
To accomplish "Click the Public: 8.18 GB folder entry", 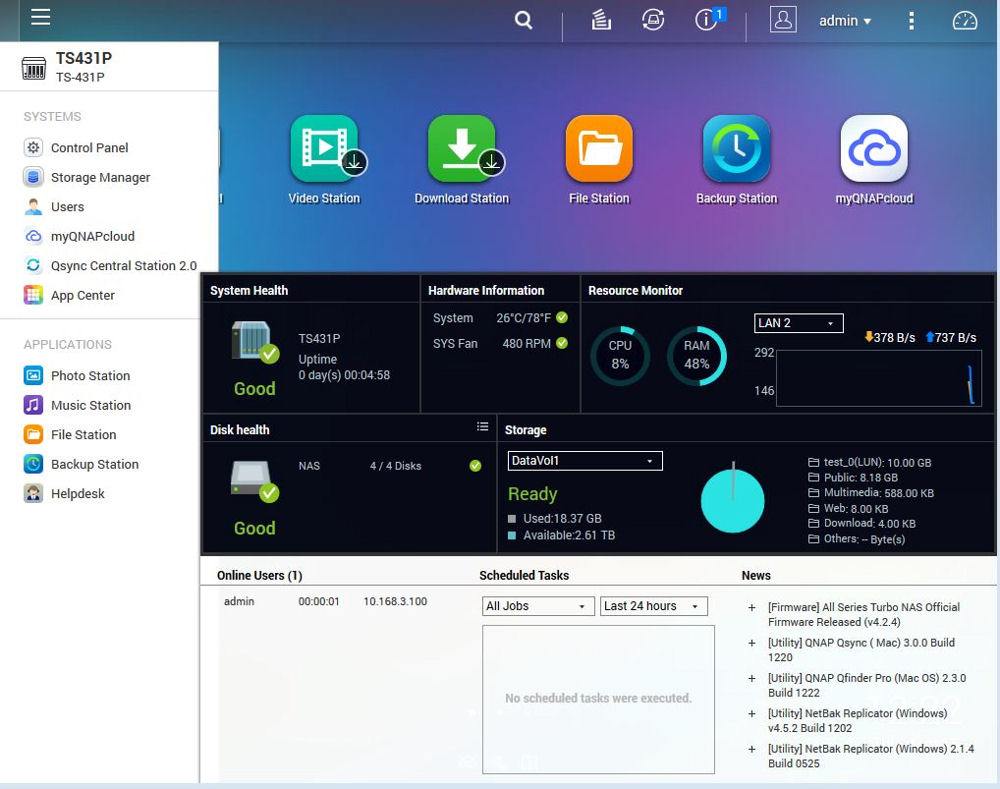I will 853,477.
